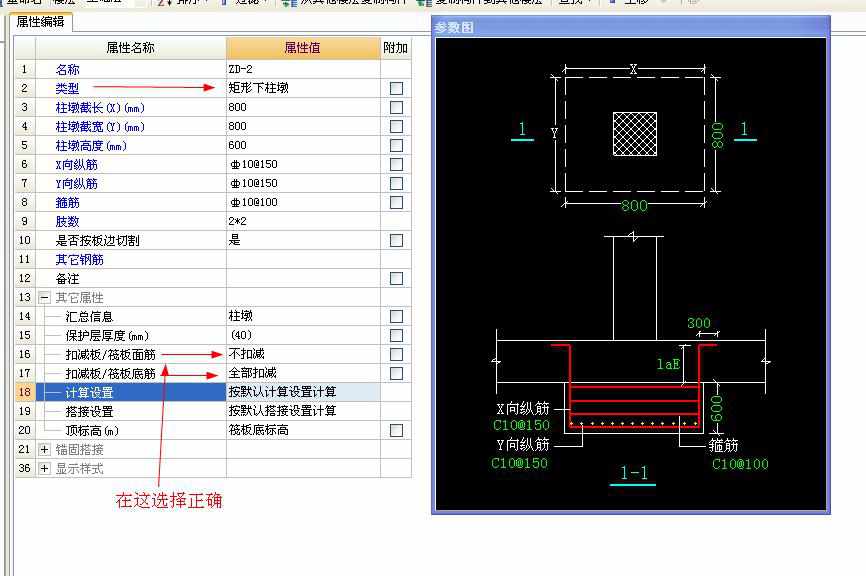Viewport: 866px width, 576px height.
Task: Edit the 柱墩截宽(Y) value 800
Action: (303, 126)
